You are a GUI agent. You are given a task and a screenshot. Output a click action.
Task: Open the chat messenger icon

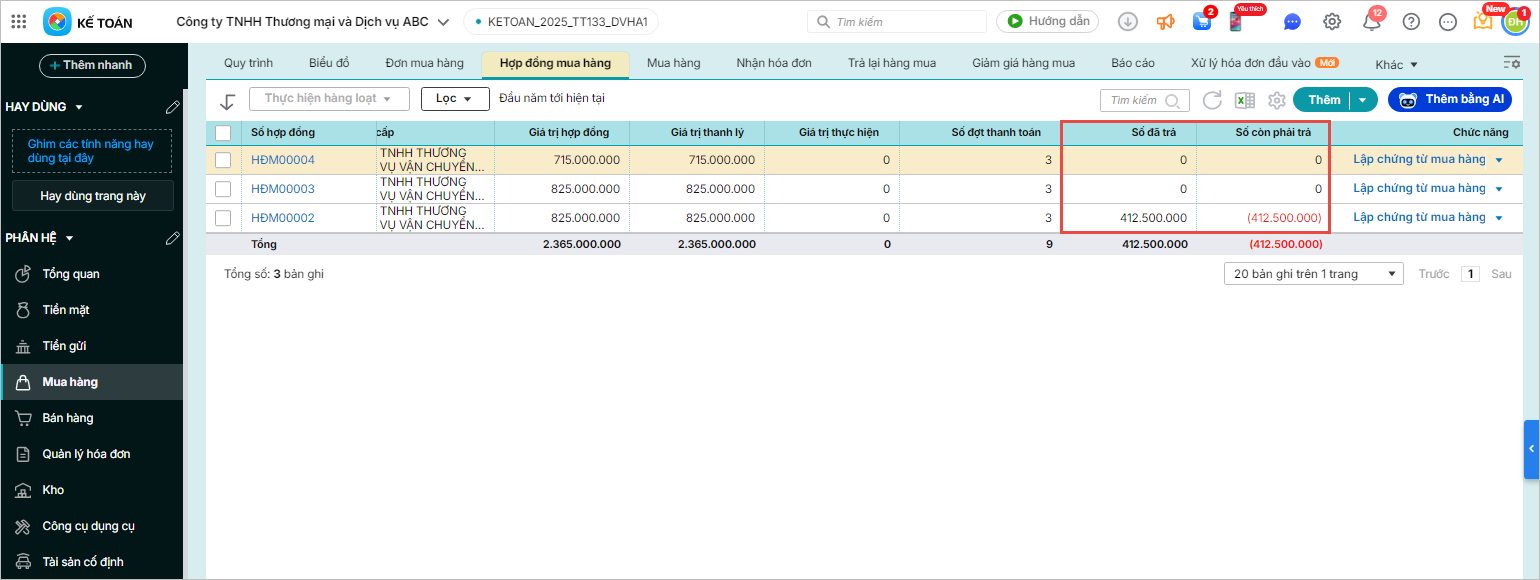pos(1292,22)
